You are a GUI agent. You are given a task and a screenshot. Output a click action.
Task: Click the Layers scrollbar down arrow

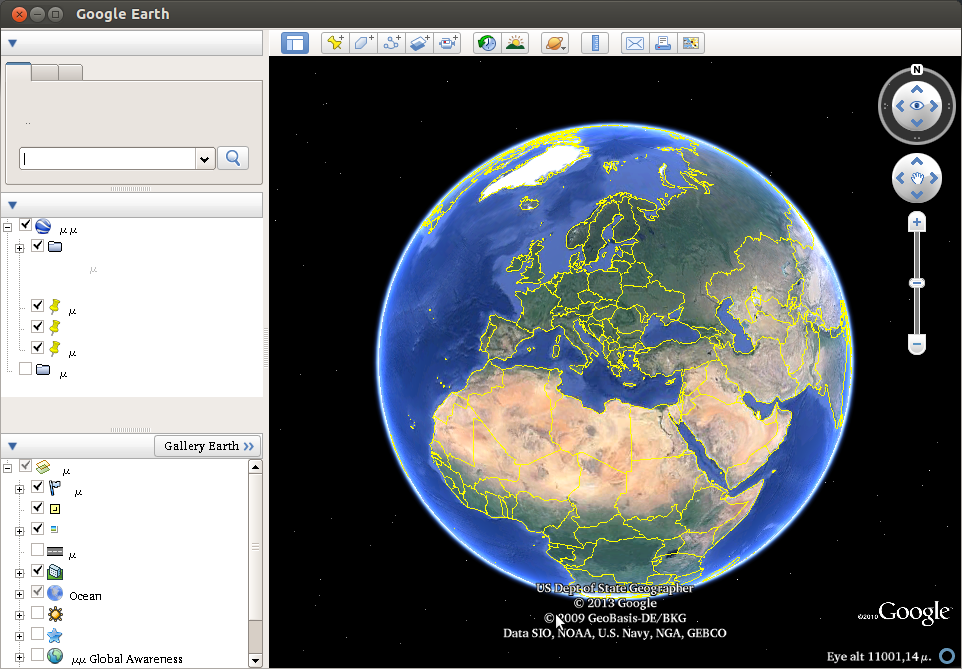[x=255, y=661]
